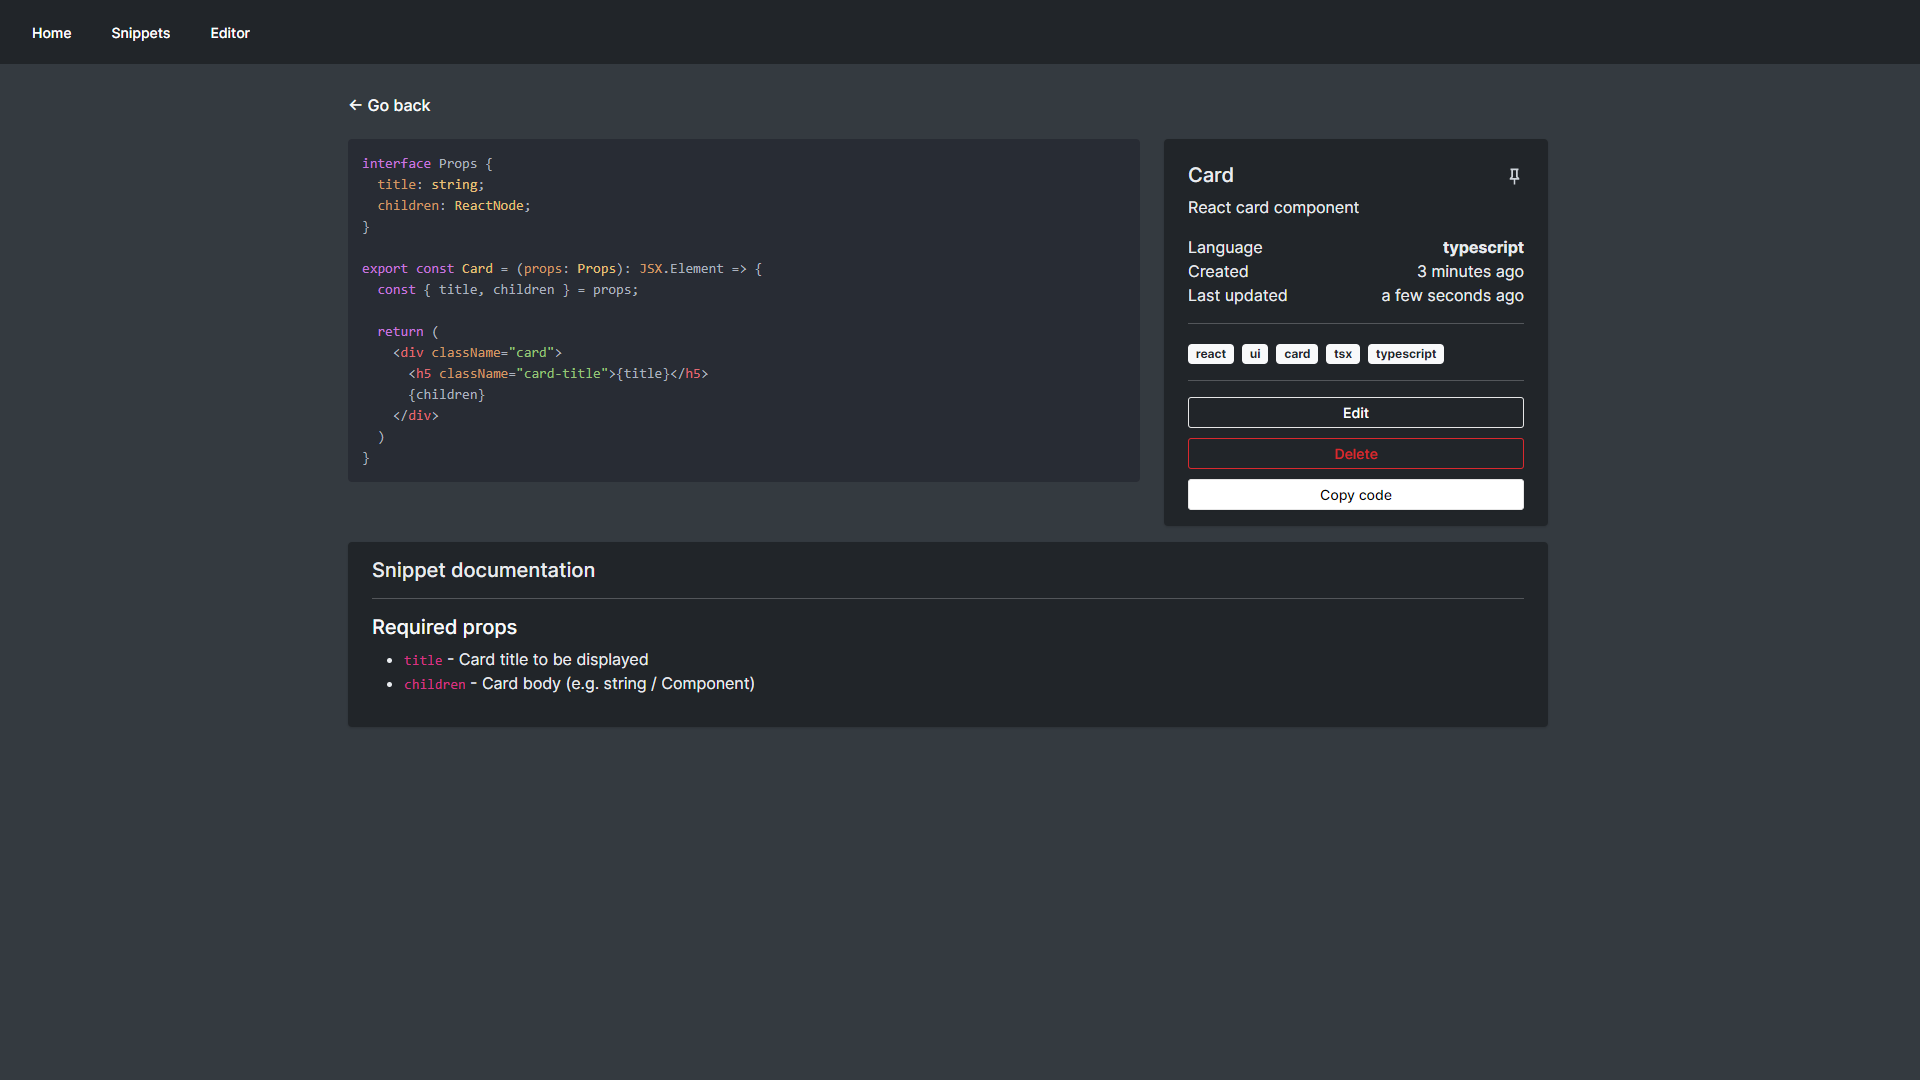The height and width of the screenshot is (1080, 1920).
Task: Select the react tag
Action: 1210,353
